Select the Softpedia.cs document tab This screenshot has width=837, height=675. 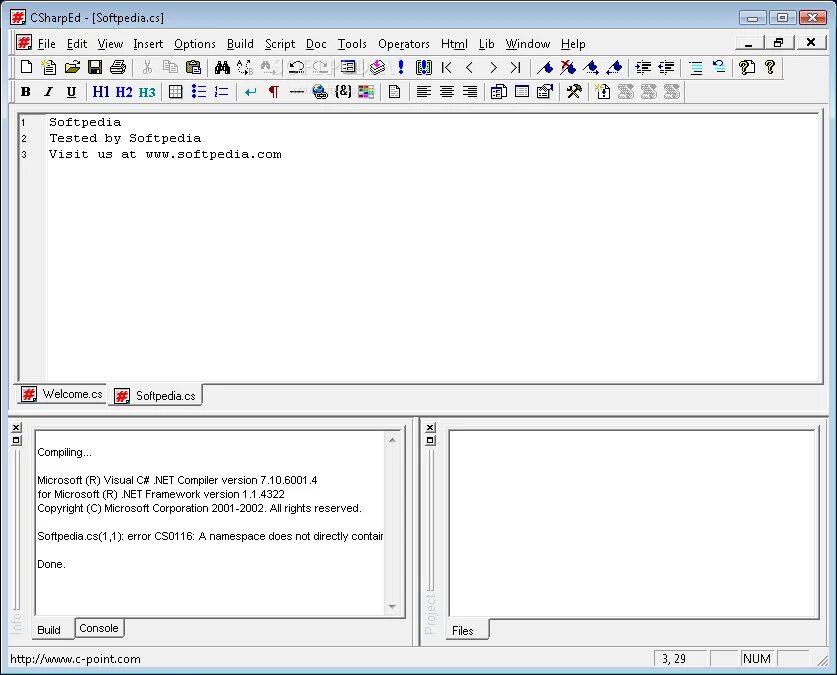pos(155,395)
